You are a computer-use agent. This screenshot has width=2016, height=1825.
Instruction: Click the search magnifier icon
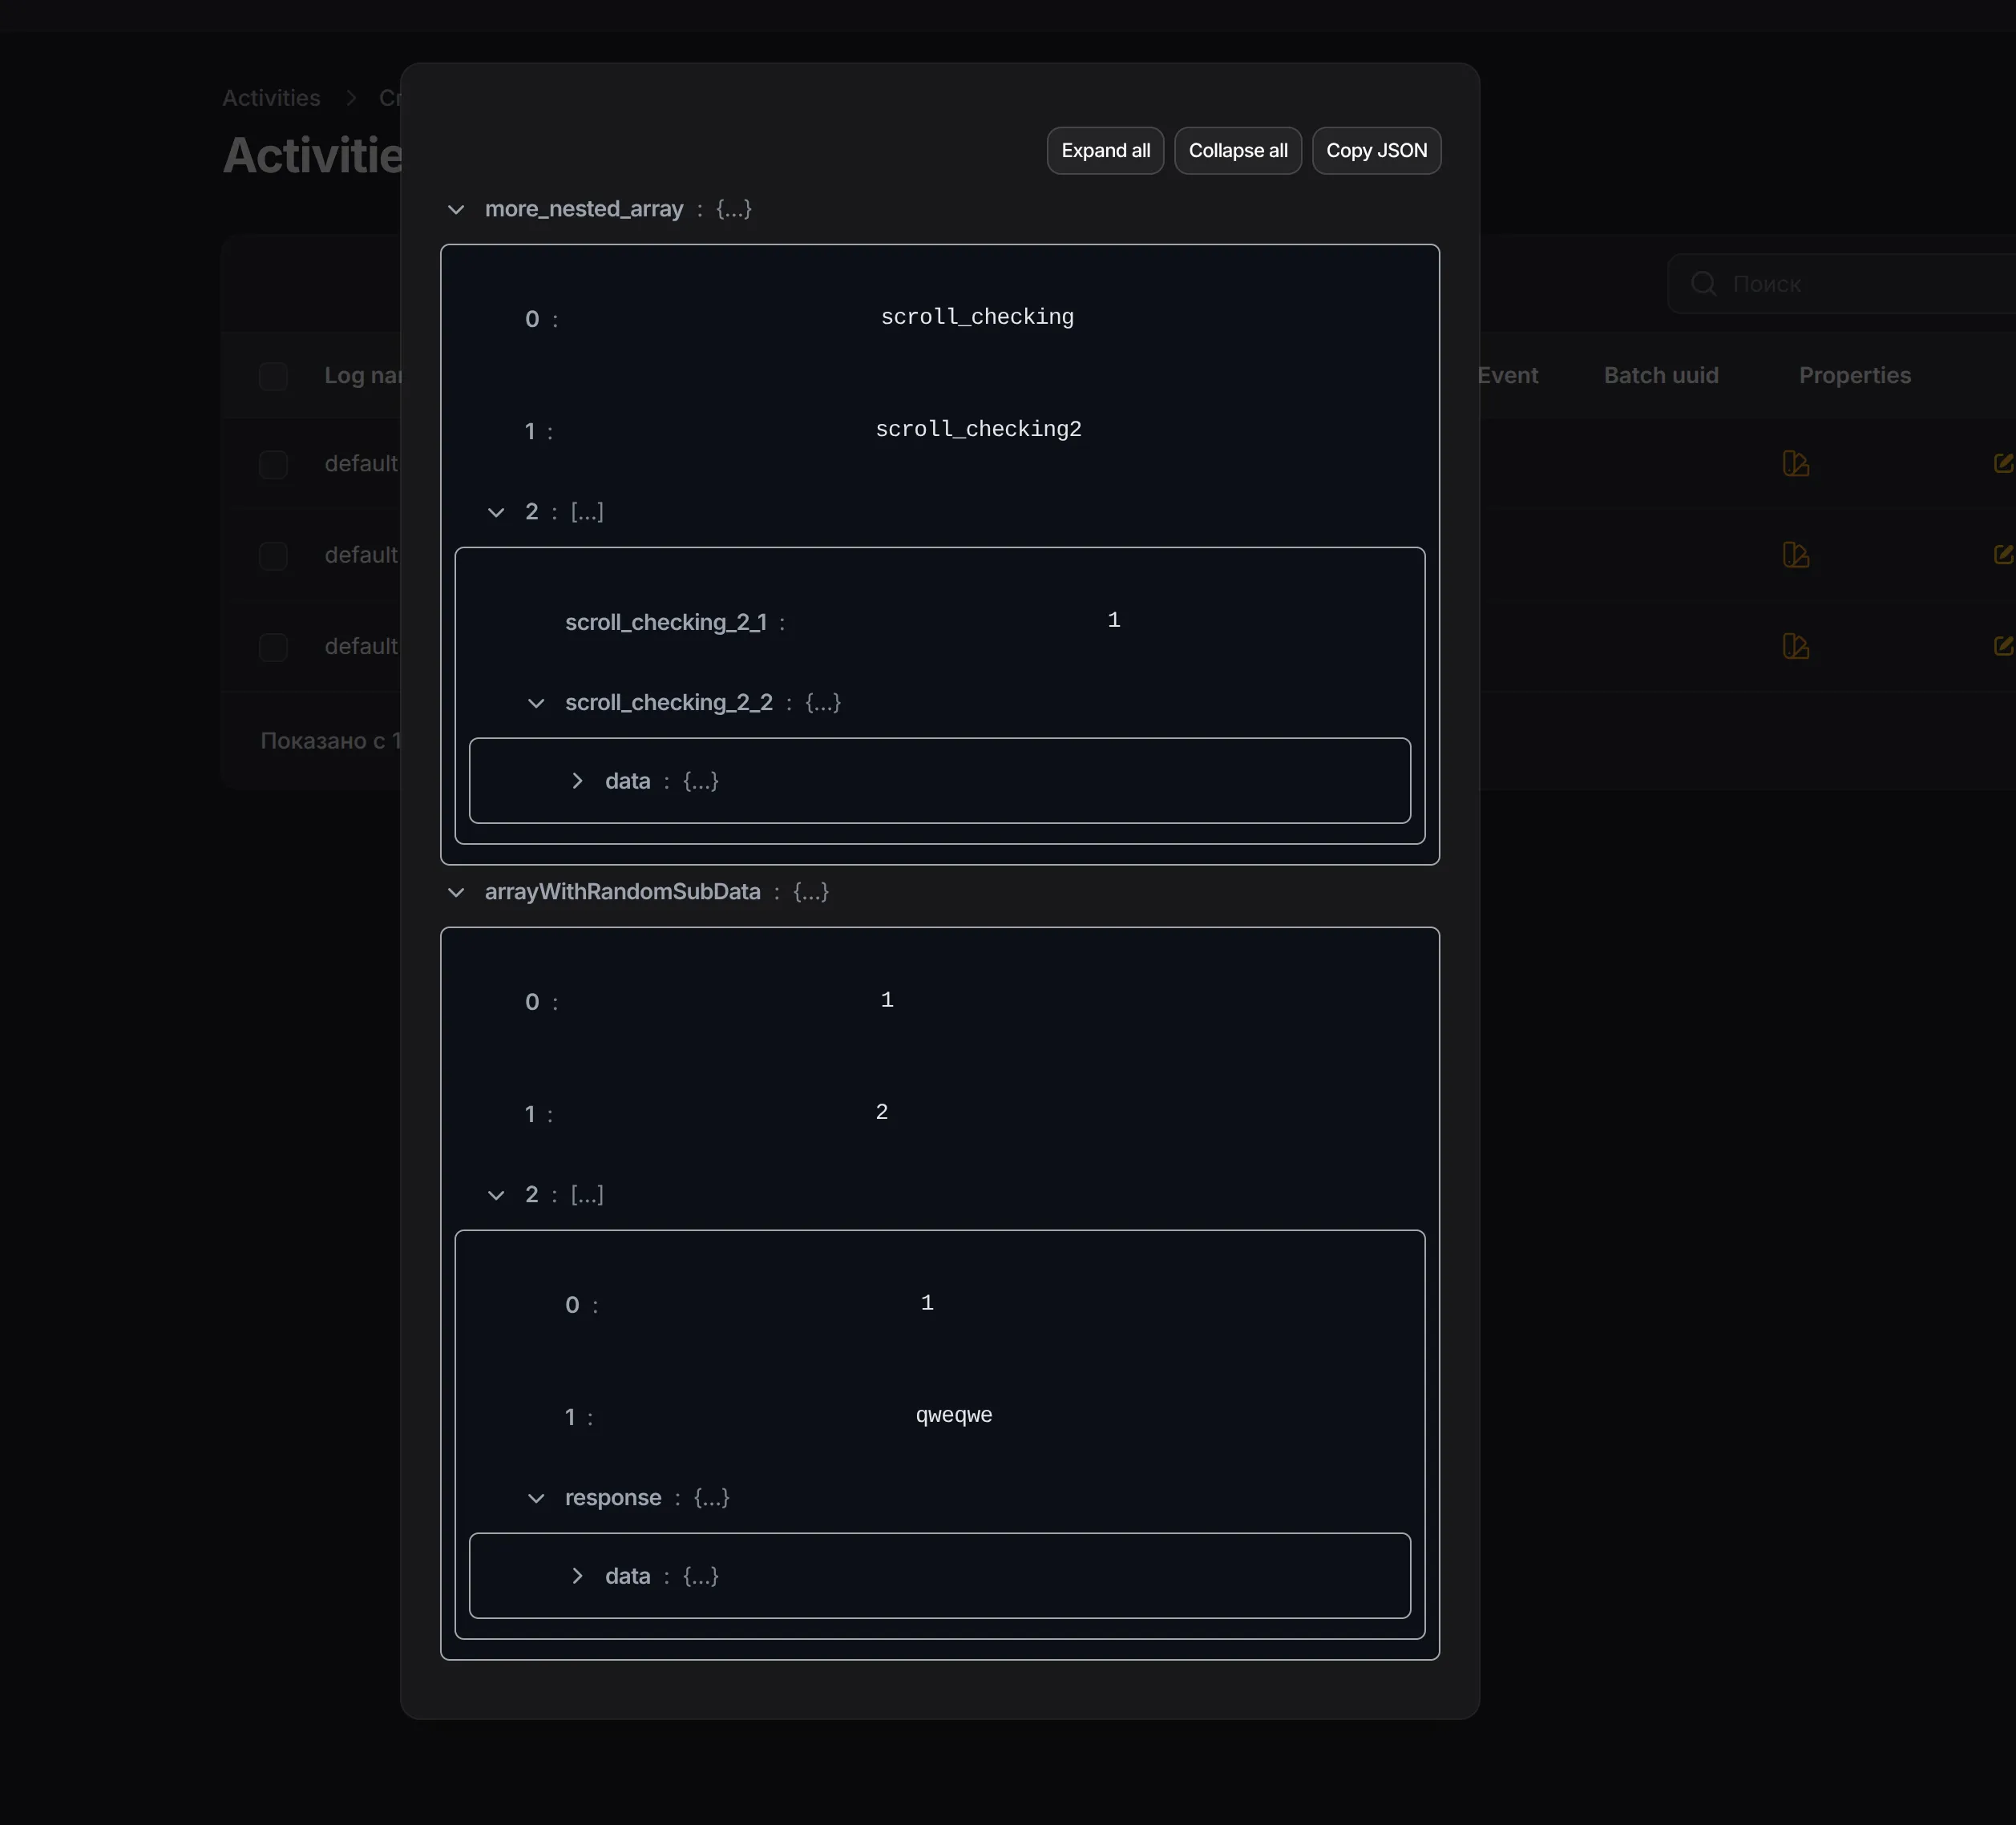tap(1703, 284)
